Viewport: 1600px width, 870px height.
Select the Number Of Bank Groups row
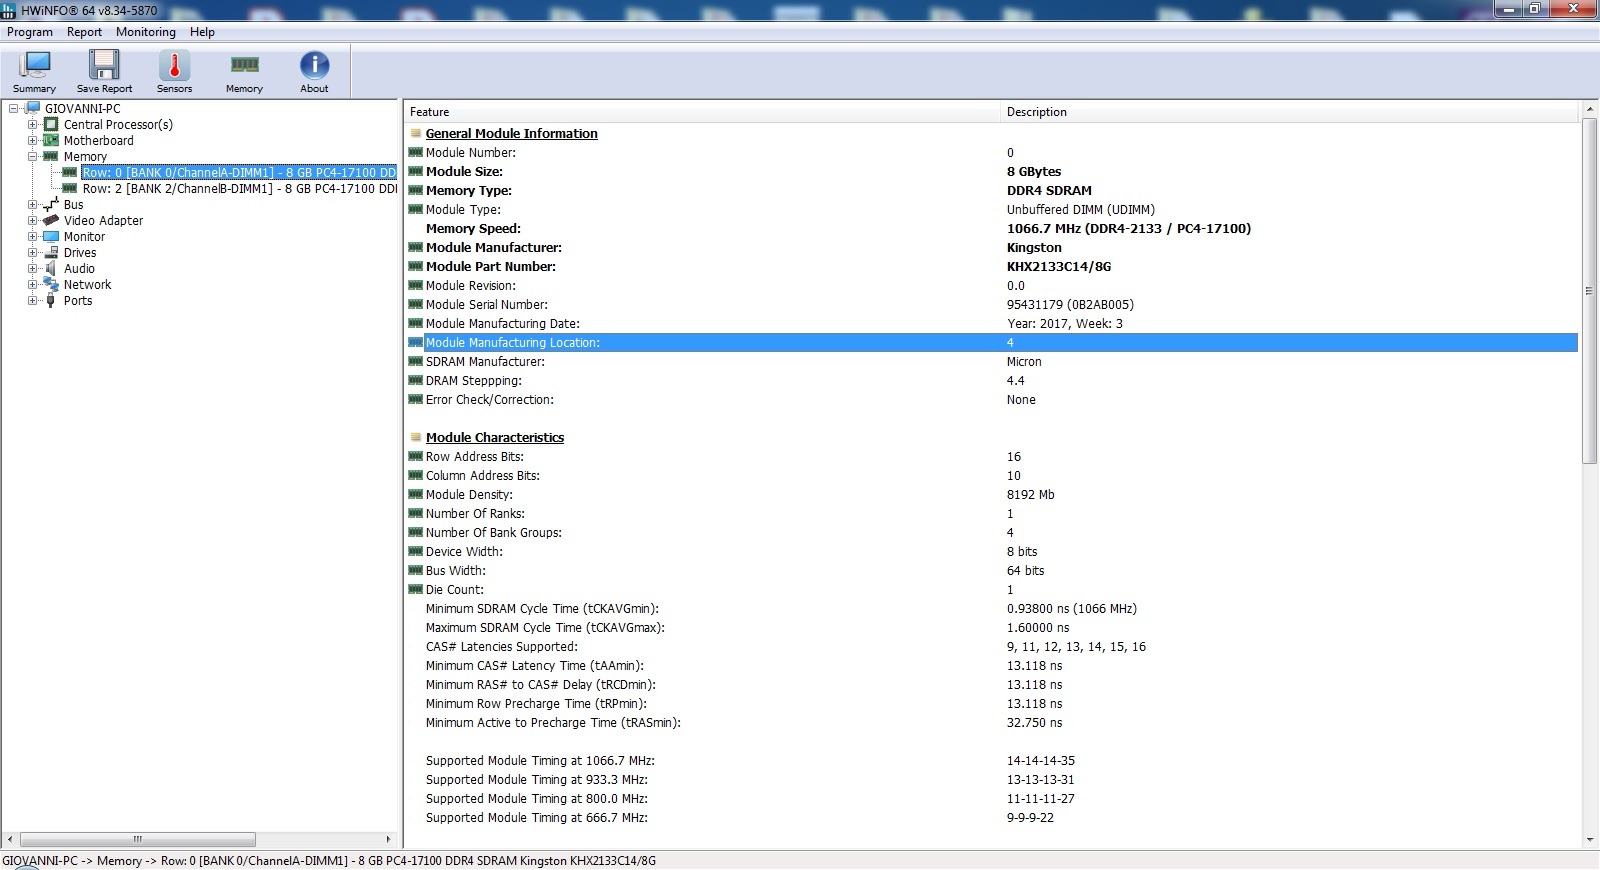pyautogui.click(x=992, y=532)
